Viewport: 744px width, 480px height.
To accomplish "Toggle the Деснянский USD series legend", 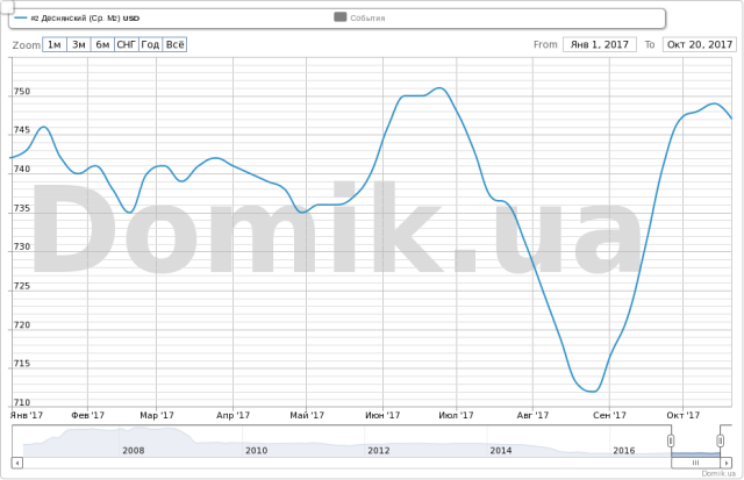I will [77, 18].
